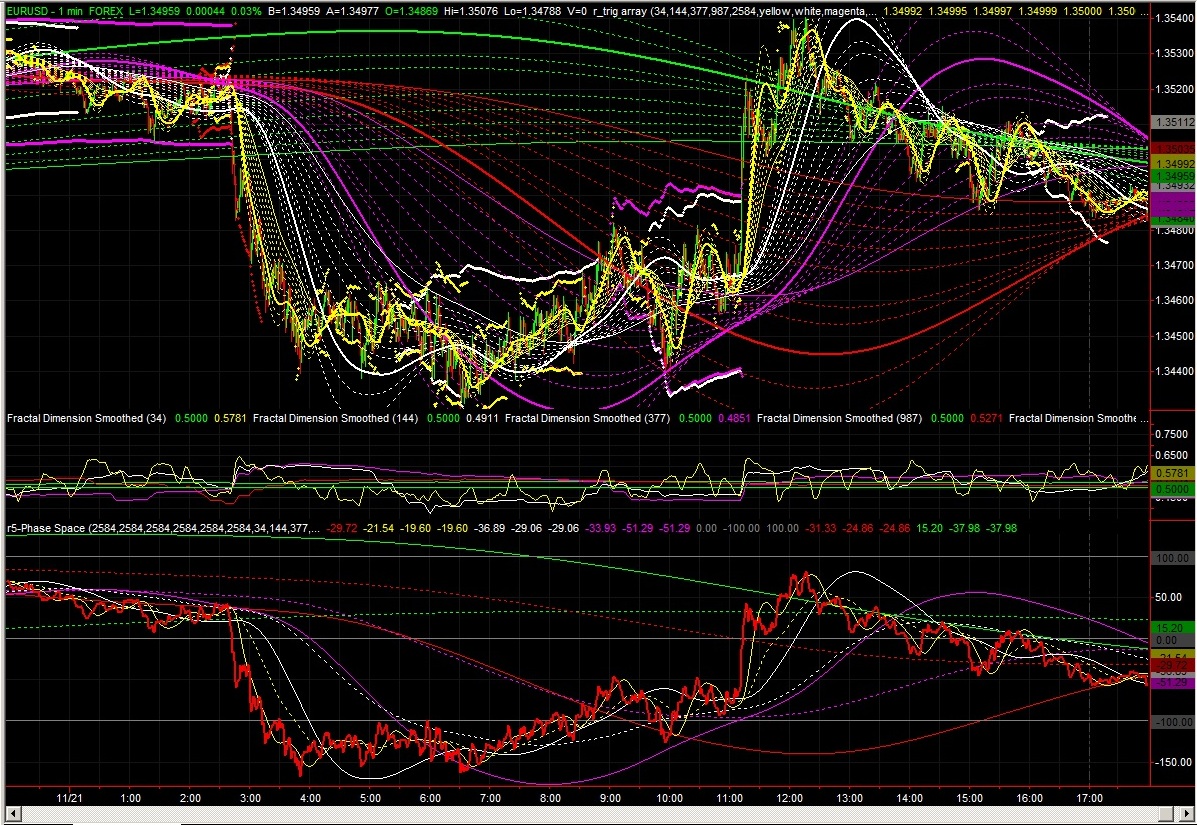
Task: Click the 17:00 time axis label
Action: click(x=1089, y=798)
